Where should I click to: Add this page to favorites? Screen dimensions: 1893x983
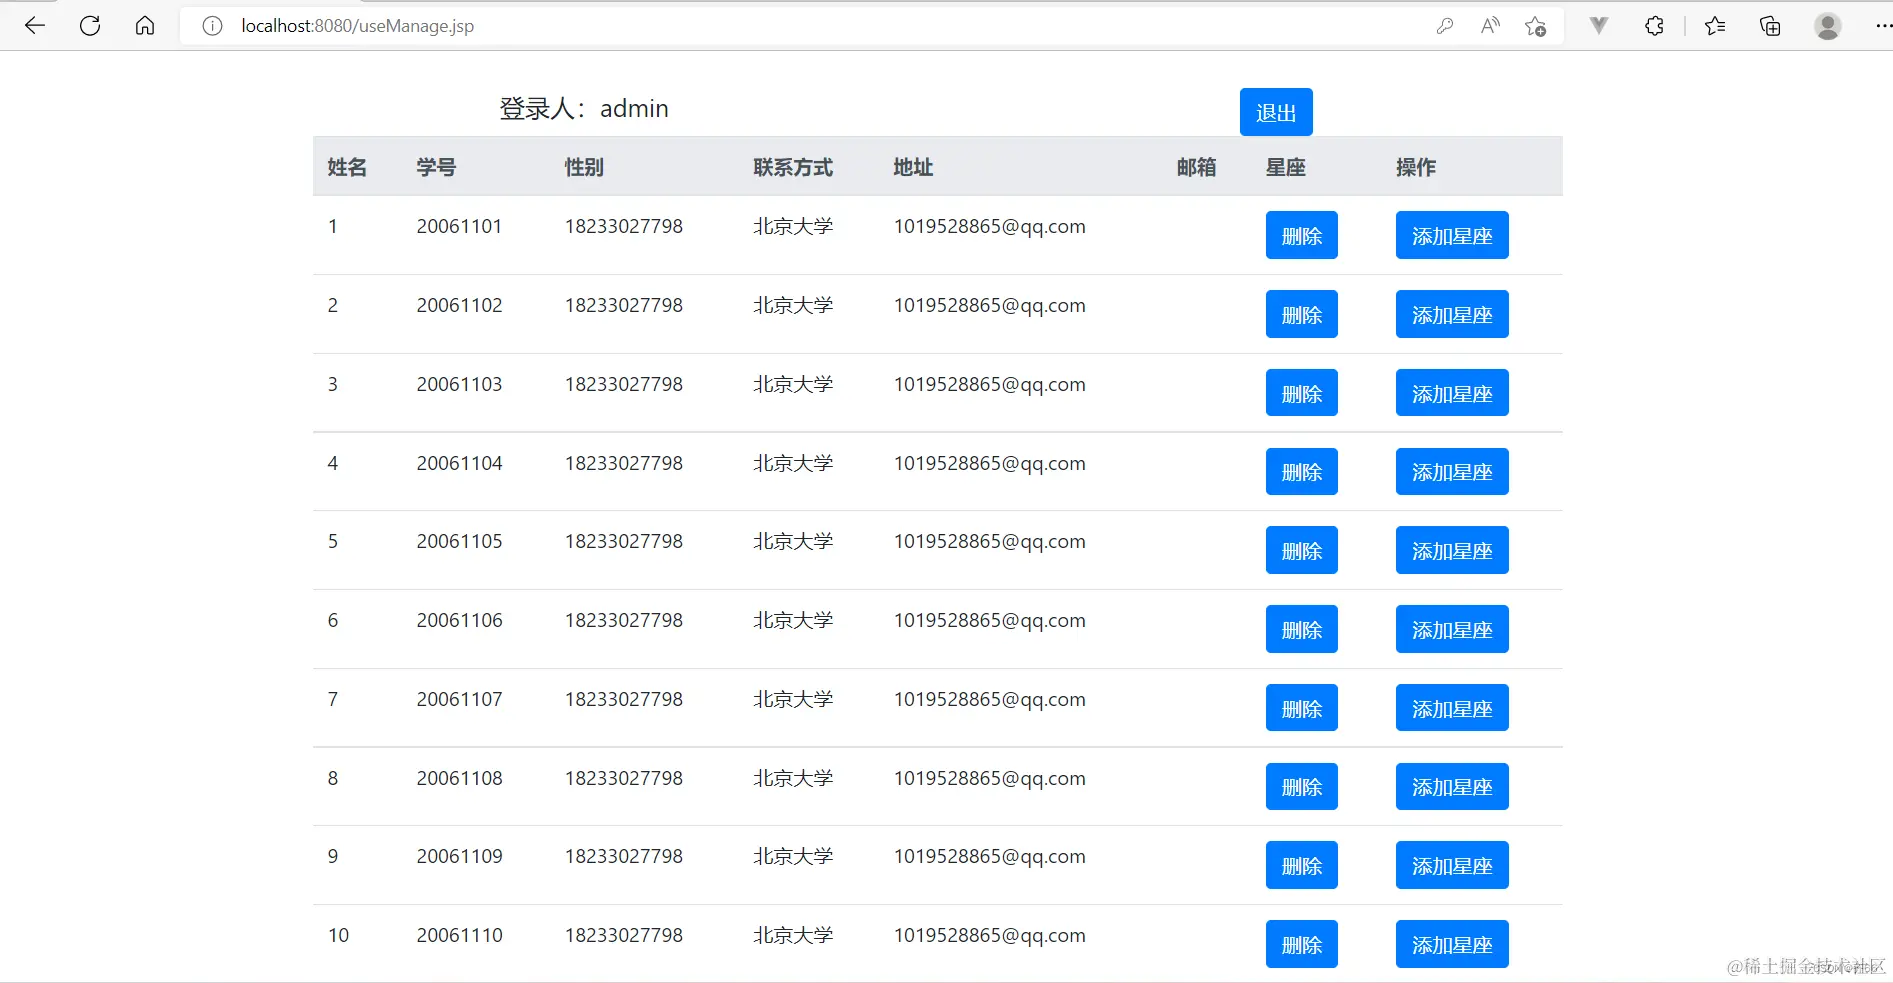point(1536,26)
